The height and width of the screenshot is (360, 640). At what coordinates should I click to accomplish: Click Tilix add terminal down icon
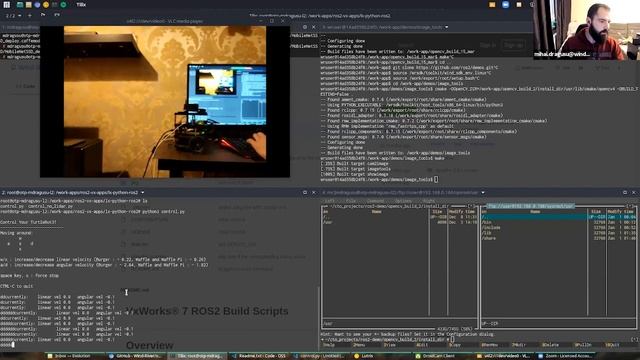tap(57, 15)
